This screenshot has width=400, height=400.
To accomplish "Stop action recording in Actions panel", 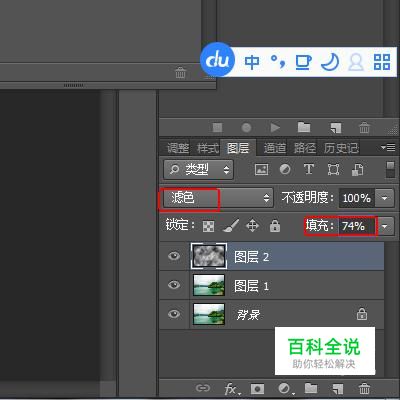I will tap(217, 128).
